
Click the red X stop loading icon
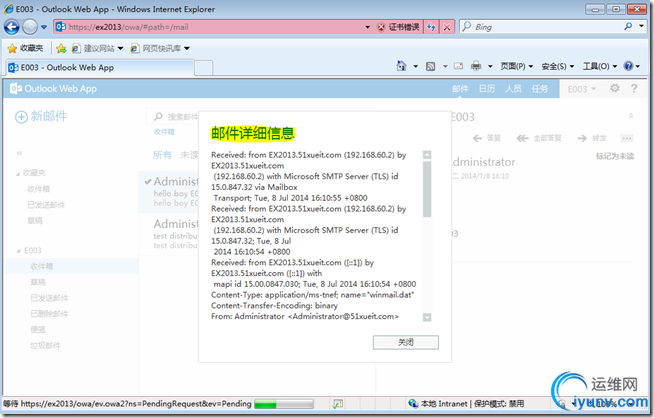pos(447,27)
